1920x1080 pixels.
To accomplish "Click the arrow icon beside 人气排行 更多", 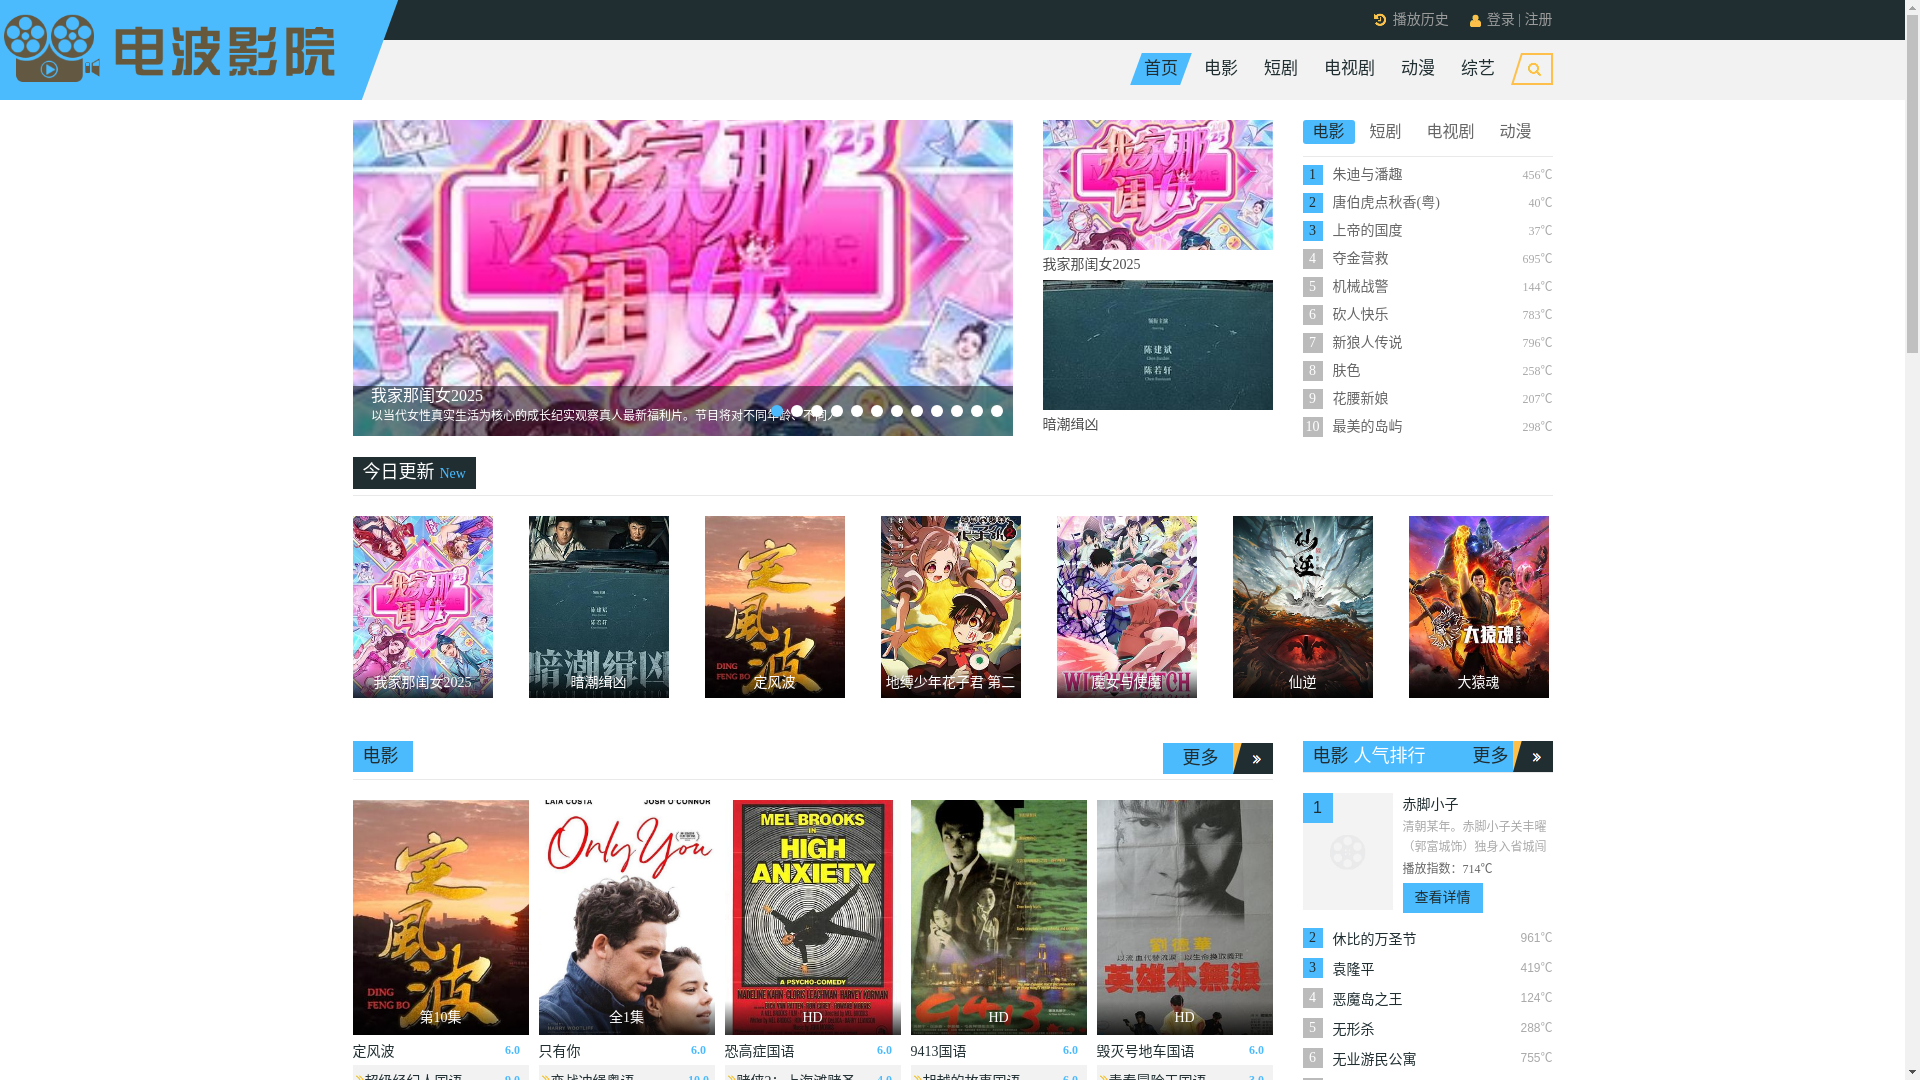I will (1535, 757).
